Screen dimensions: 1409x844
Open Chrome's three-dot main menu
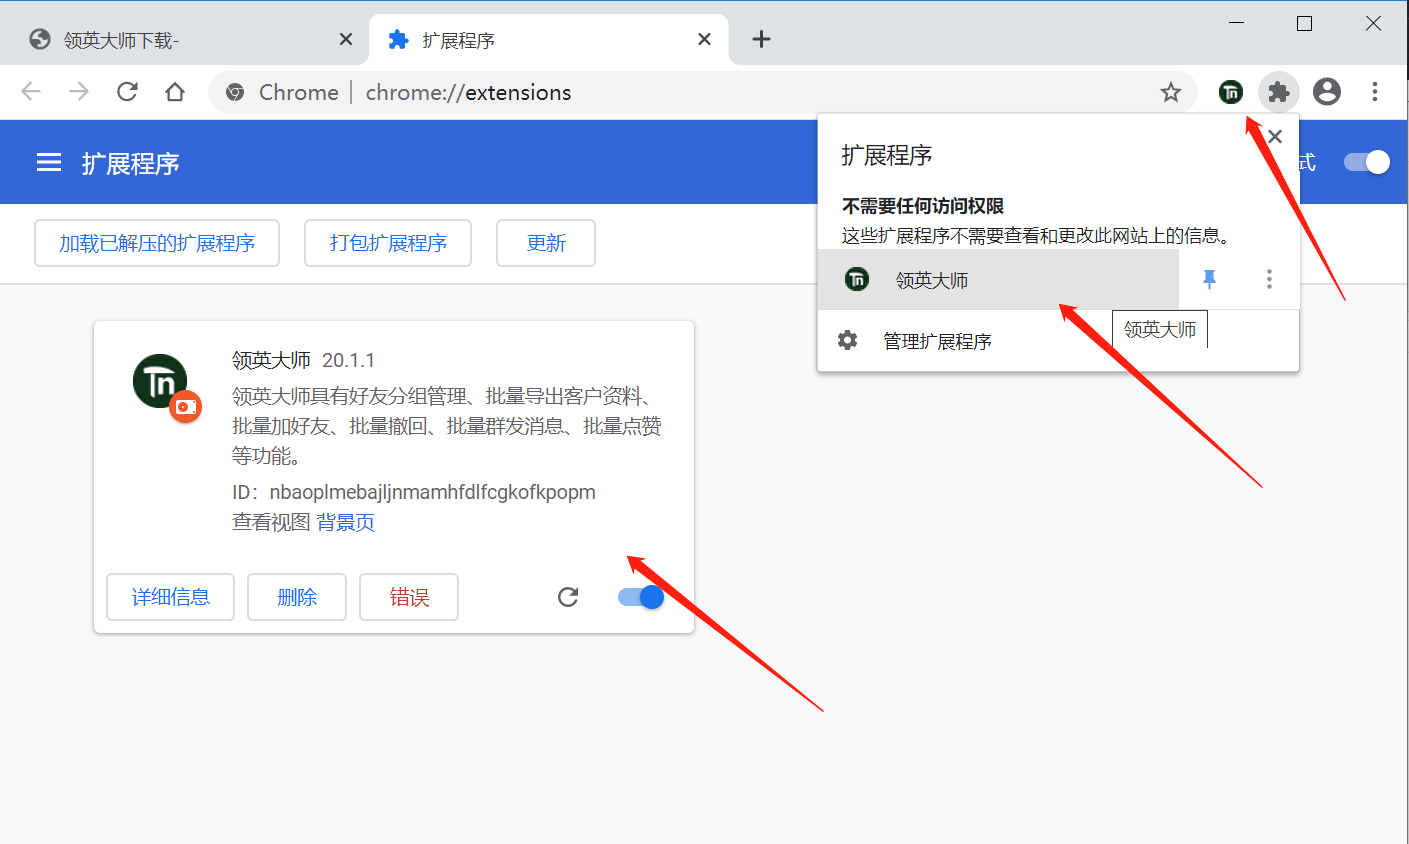click(x=1375, y=92)
